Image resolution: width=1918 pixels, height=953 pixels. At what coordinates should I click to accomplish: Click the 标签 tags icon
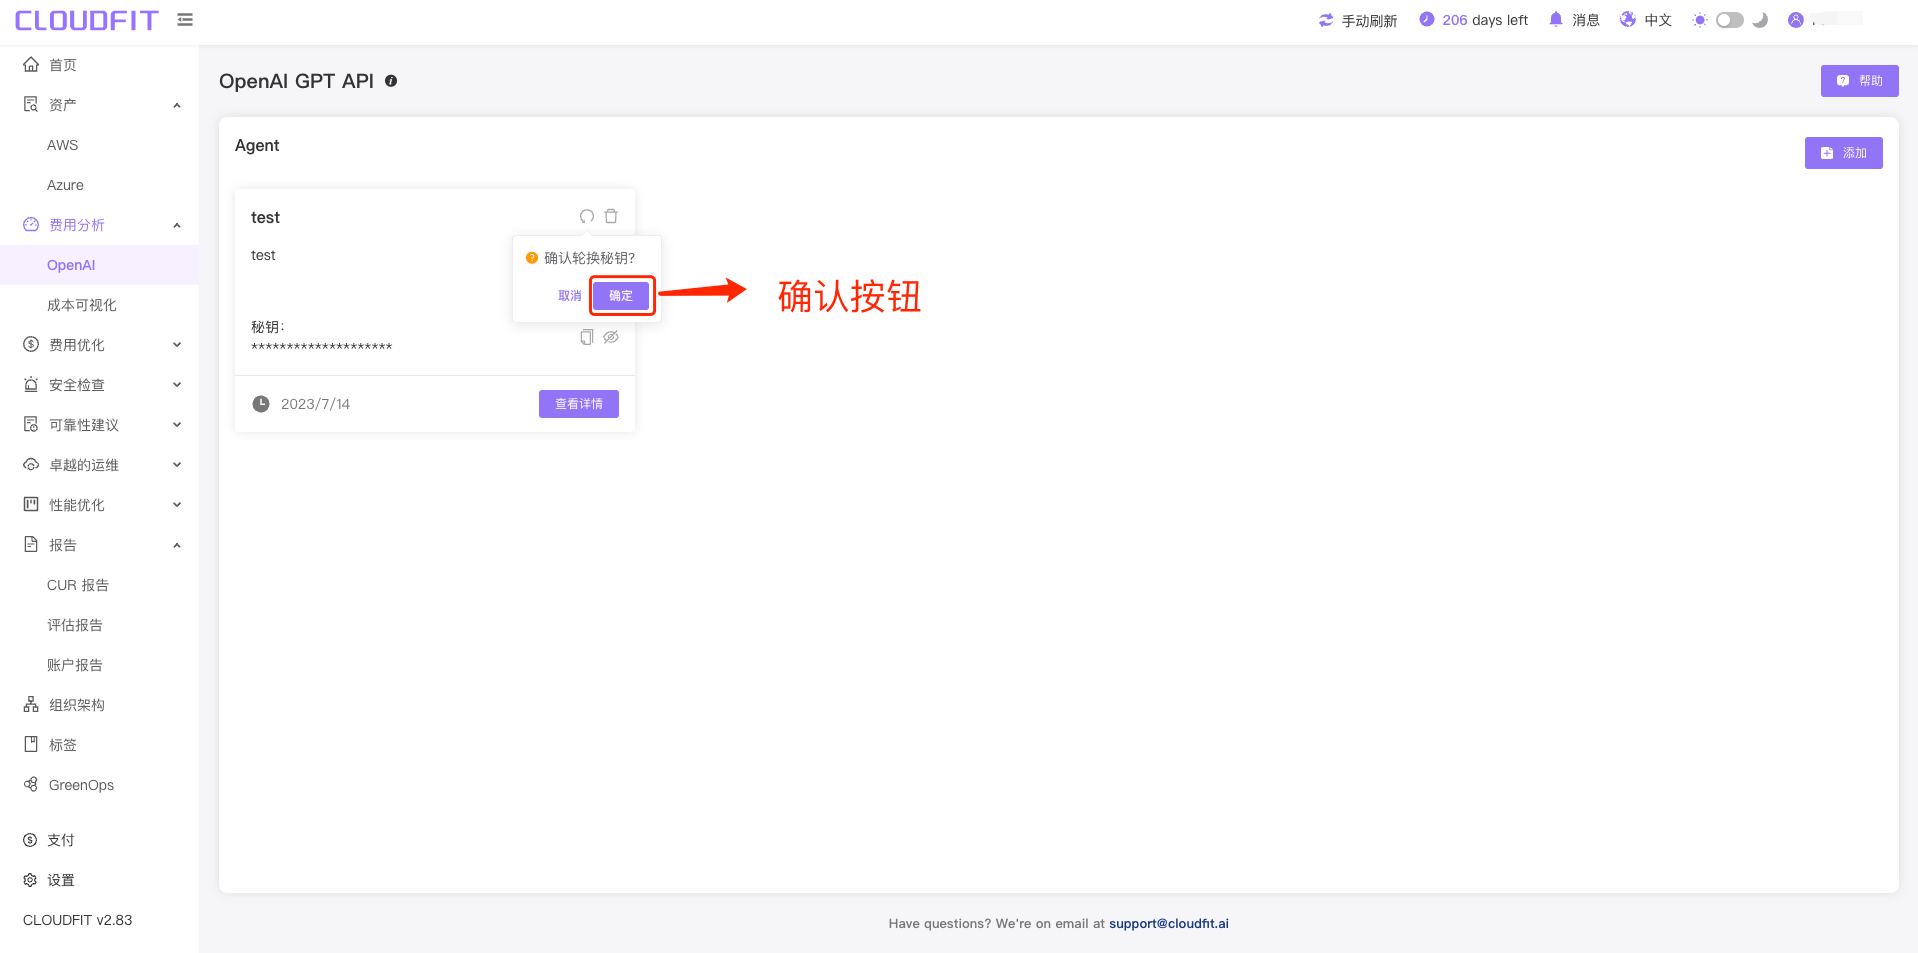coord(31,744)
